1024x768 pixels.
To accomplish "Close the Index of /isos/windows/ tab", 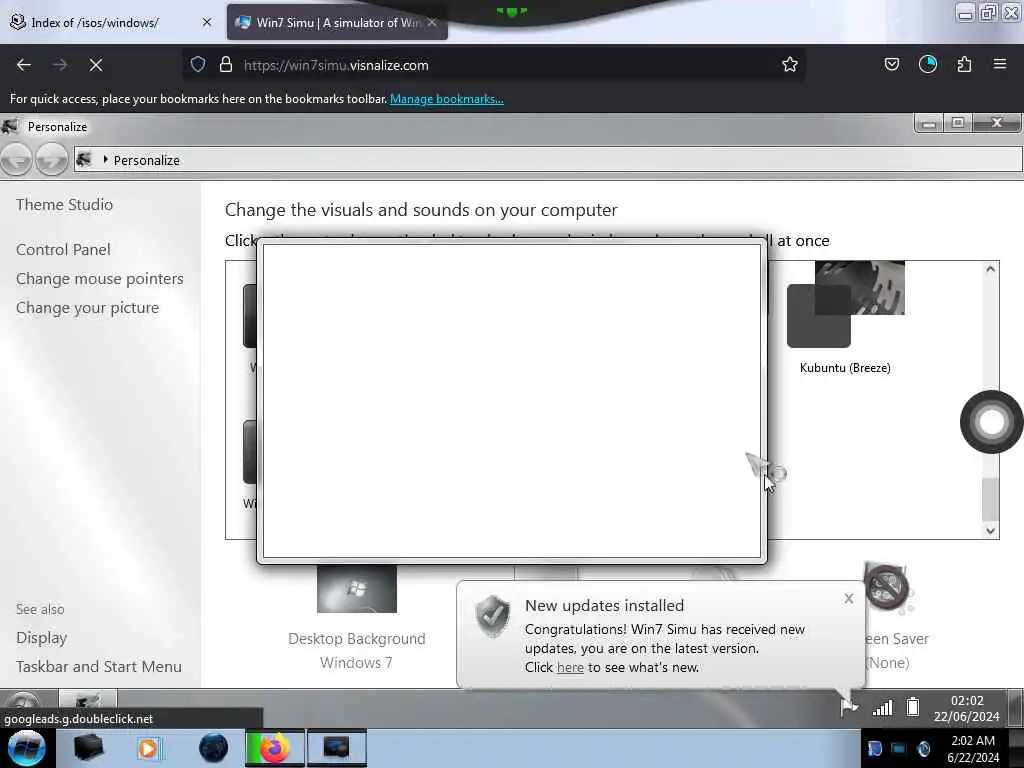I will tap(207, 22).
